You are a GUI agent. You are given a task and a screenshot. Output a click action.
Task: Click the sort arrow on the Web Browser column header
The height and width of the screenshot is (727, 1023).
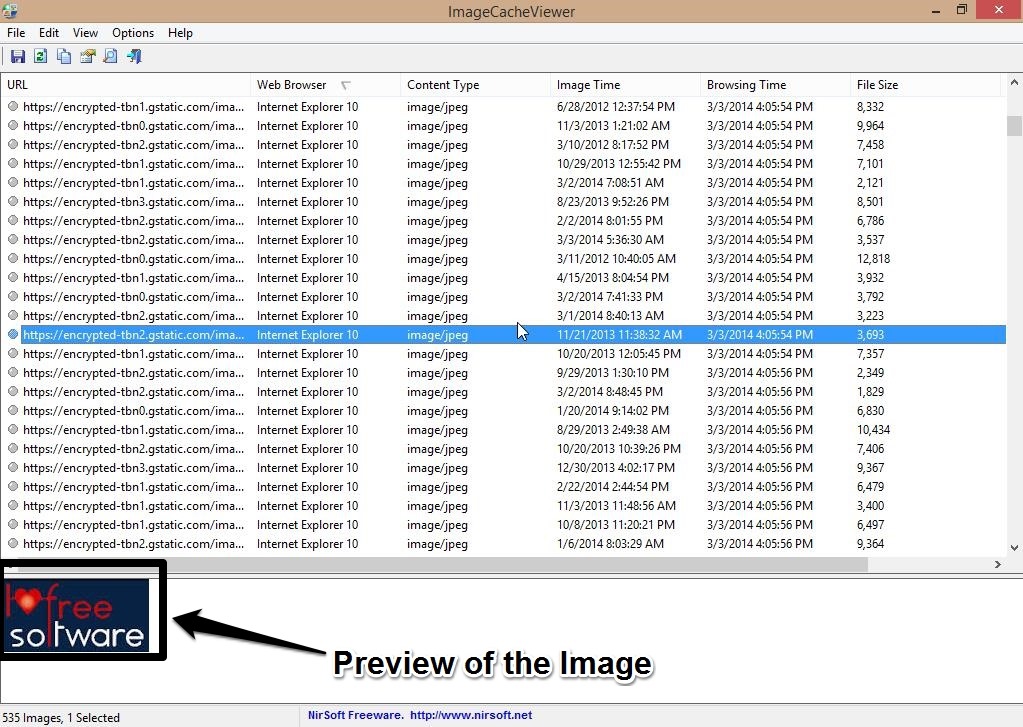click(x=346, y=85)
